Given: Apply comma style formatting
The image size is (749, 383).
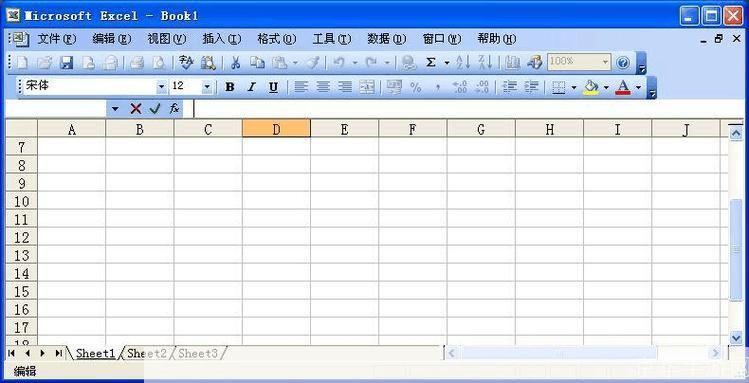Looking at the screenshot, I should [x=438, y=87].
